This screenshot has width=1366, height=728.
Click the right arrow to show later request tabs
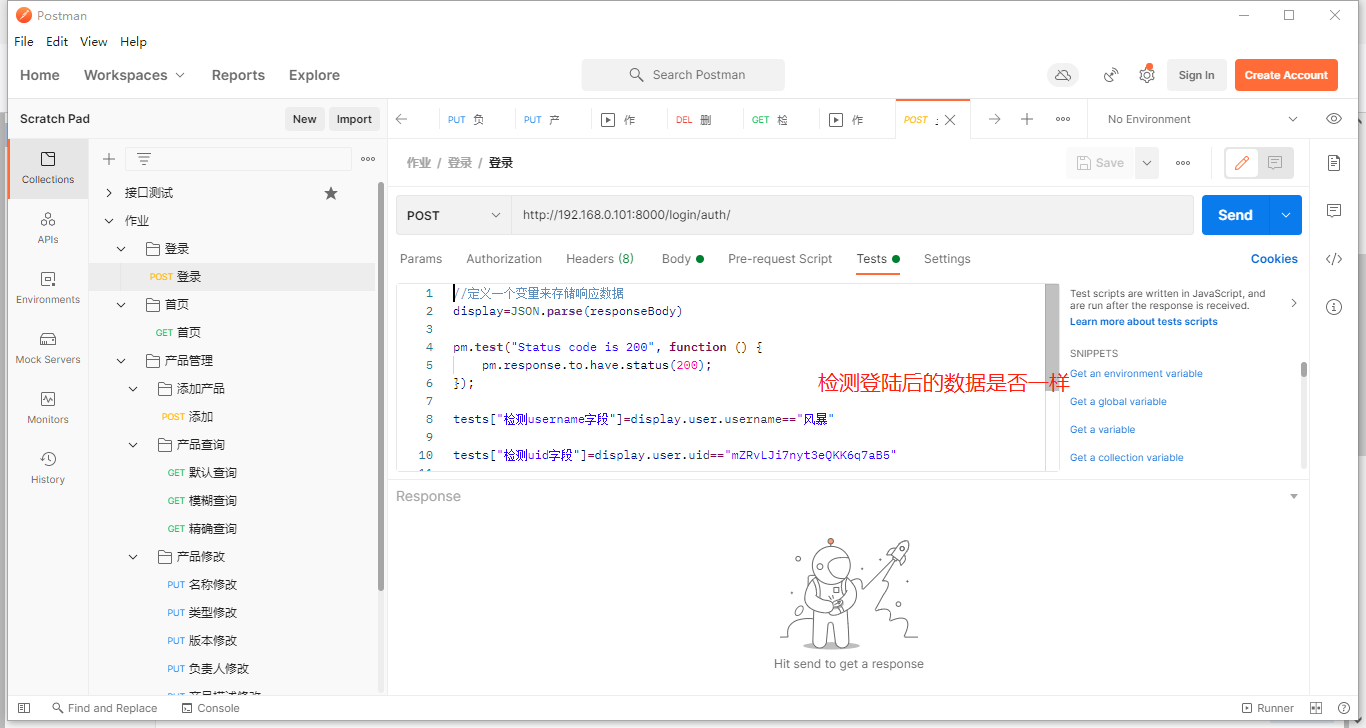995,119
